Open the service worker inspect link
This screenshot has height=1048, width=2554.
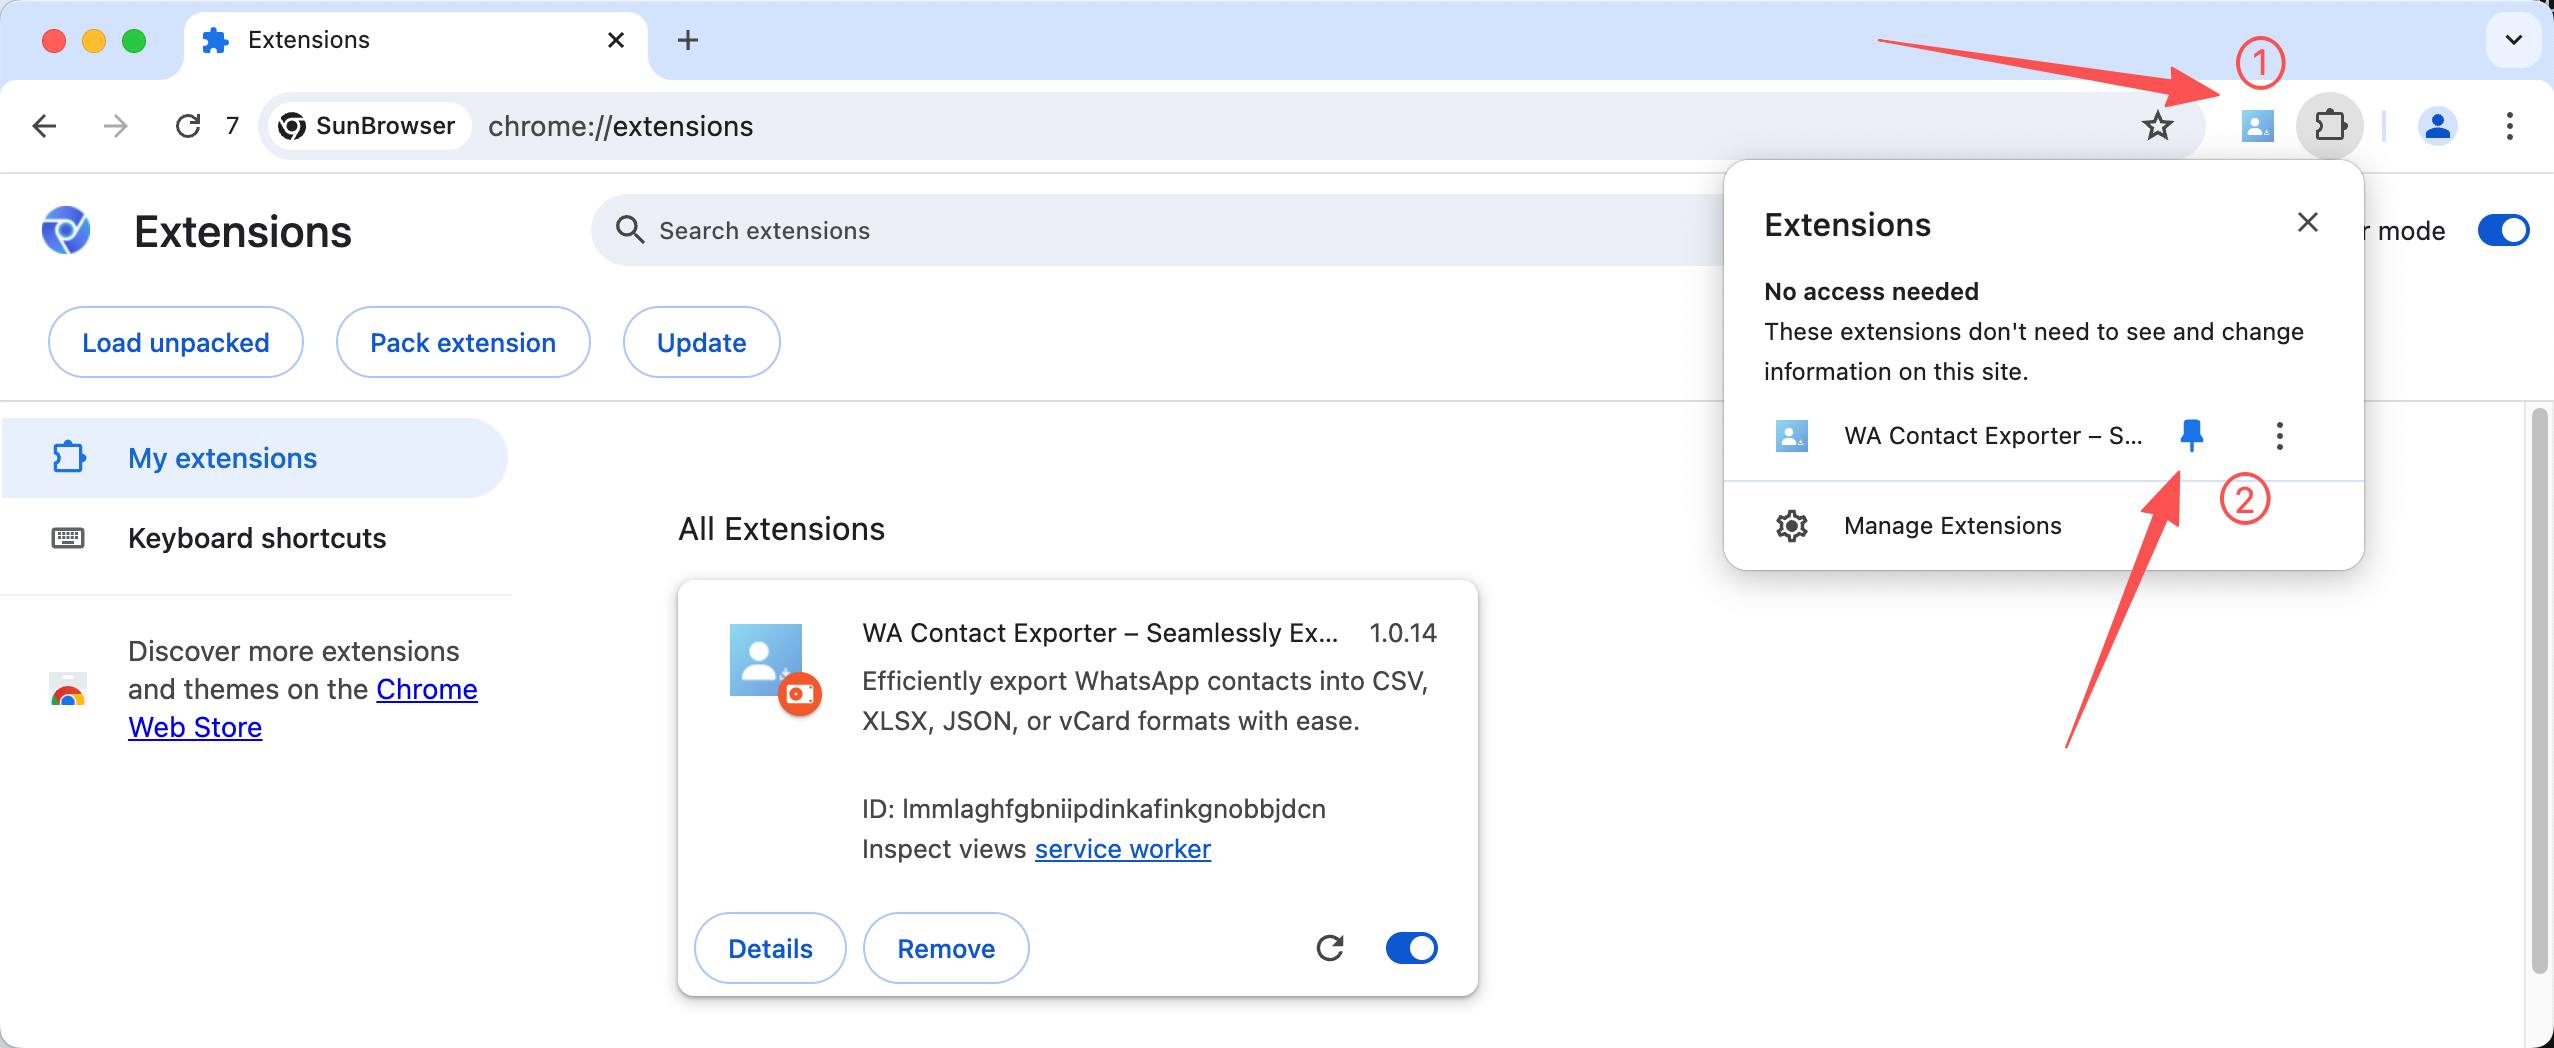point(1122,849)
